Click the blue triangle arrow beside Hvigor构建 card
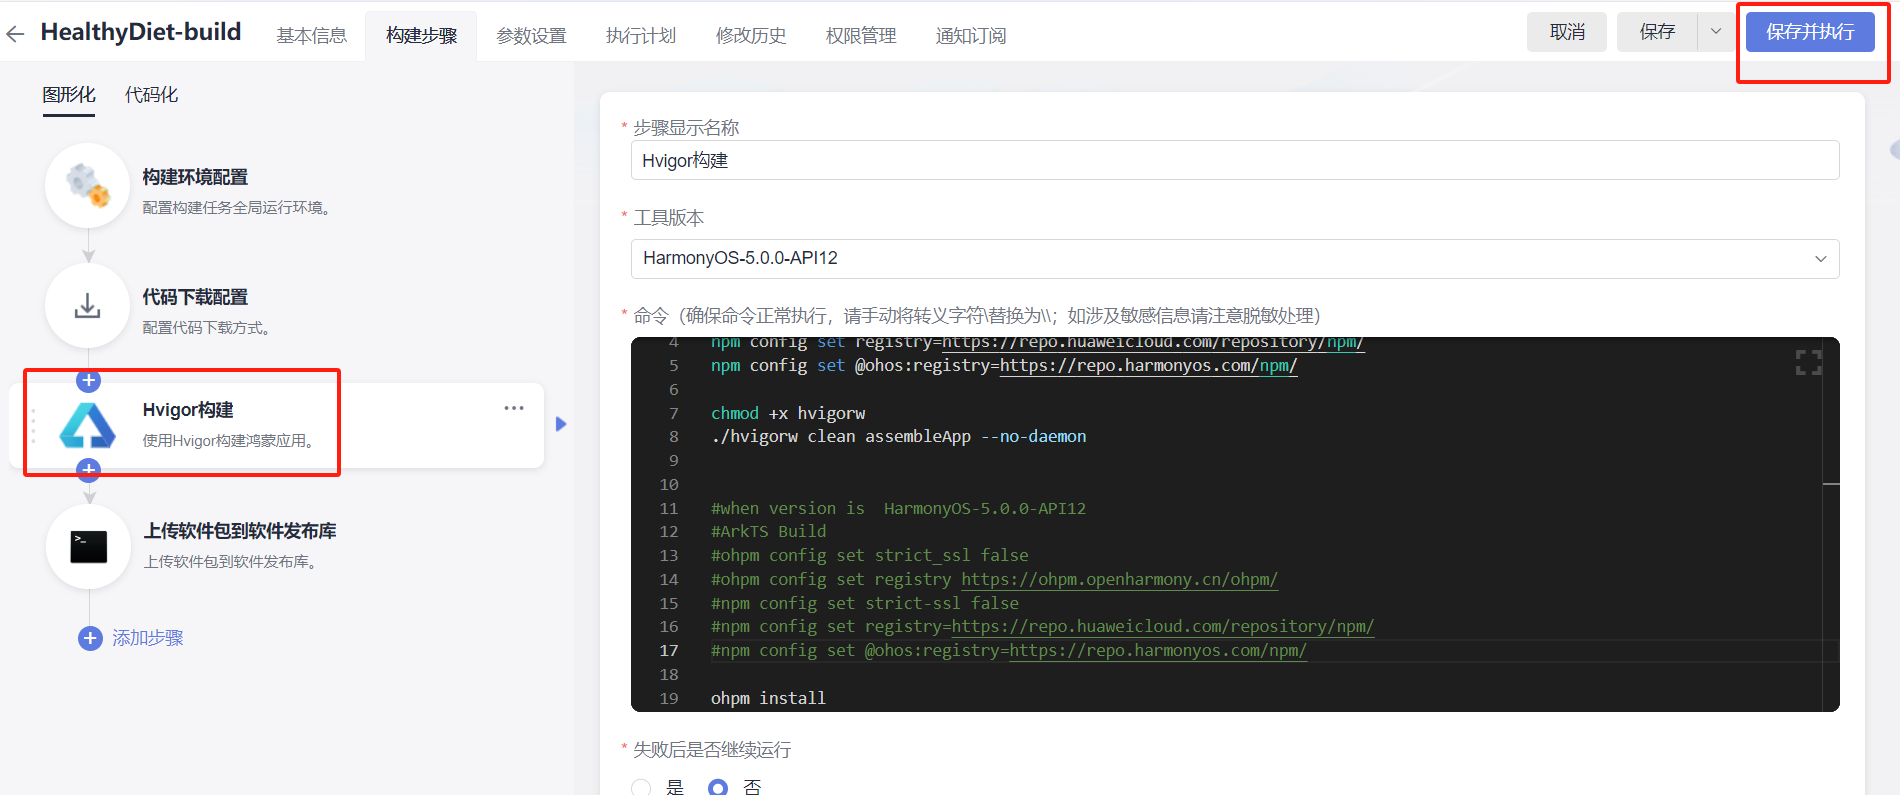Viewport: 1900px width, 795px height. (x=561, y=424)
